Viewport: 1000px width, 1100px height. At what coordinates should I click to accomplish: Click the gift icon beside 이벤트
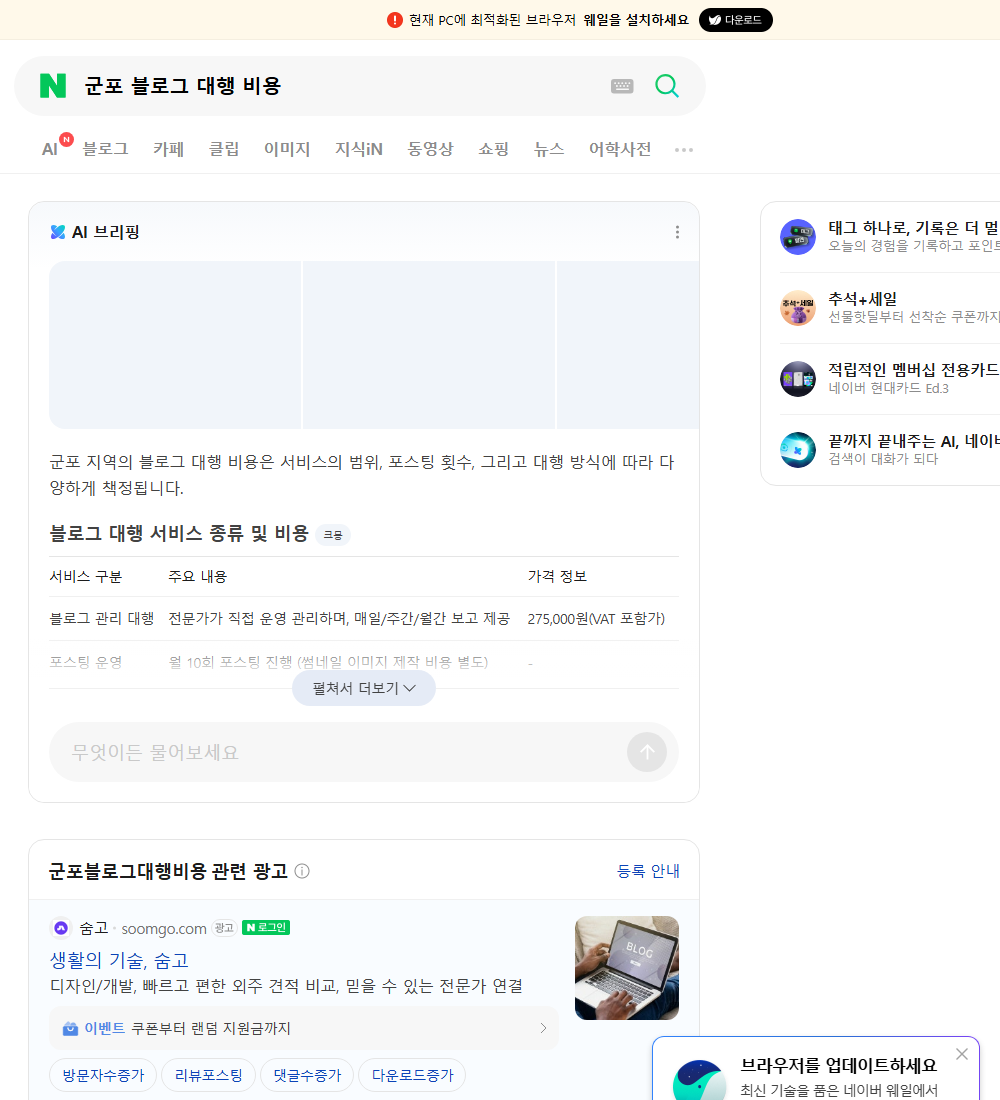pyautogui.click(x=70, y=1028)
